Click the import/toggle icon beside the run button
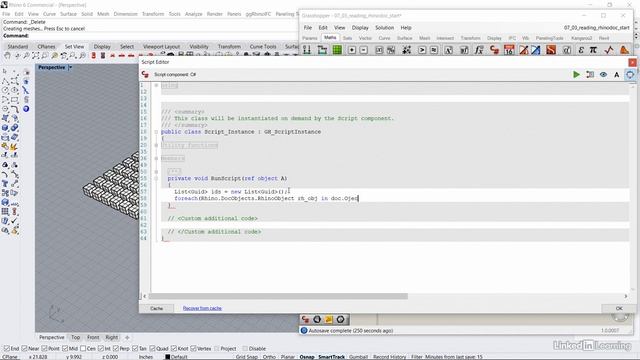The width and height of the screenshot is (640, 360). point(590,75)
